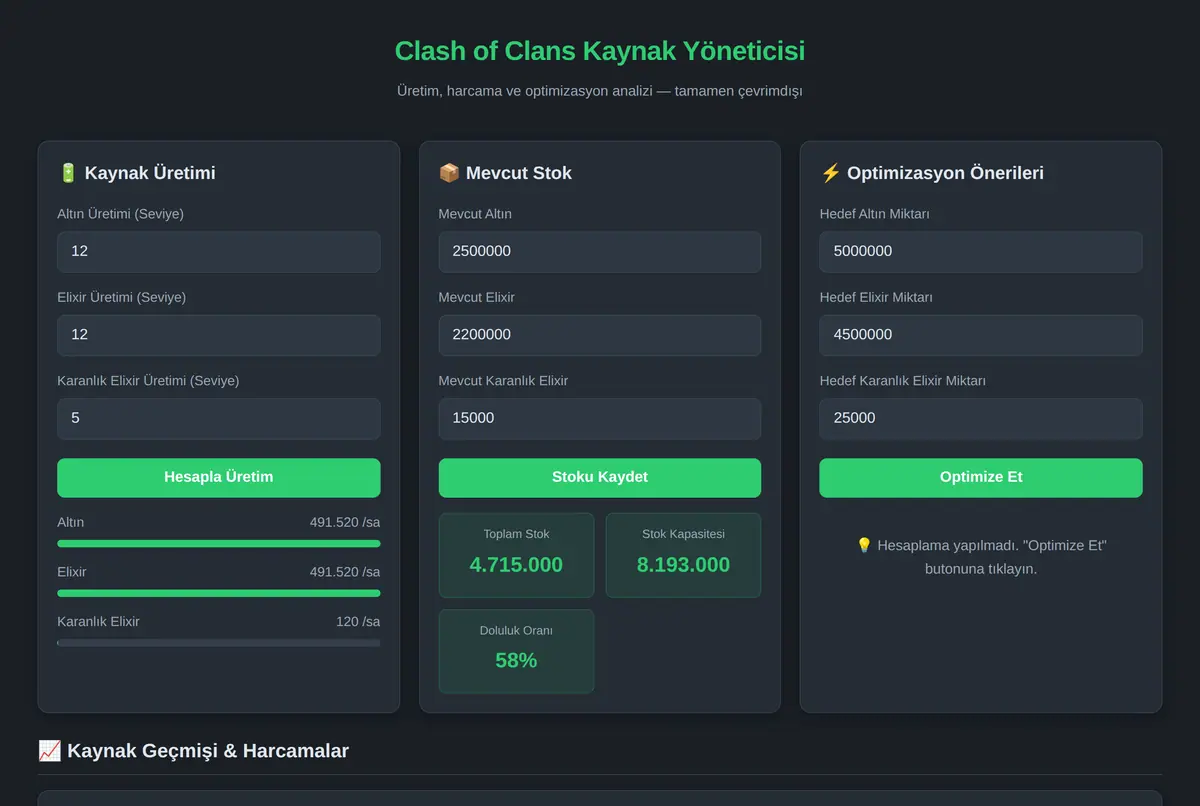Select the Mevcut Elixir input
1200x806 pixels.
600,335
